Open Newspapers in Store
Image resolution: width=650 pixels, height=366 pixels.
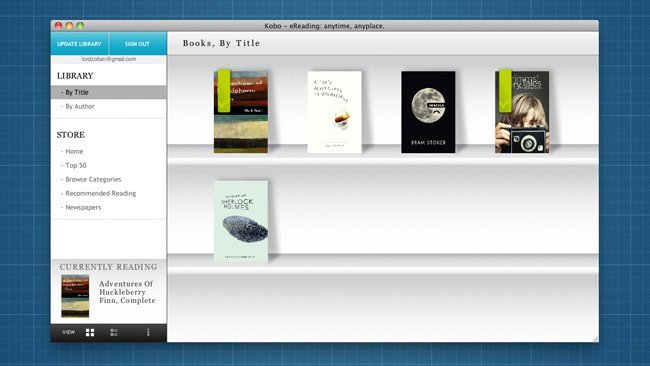pos(83,207)
